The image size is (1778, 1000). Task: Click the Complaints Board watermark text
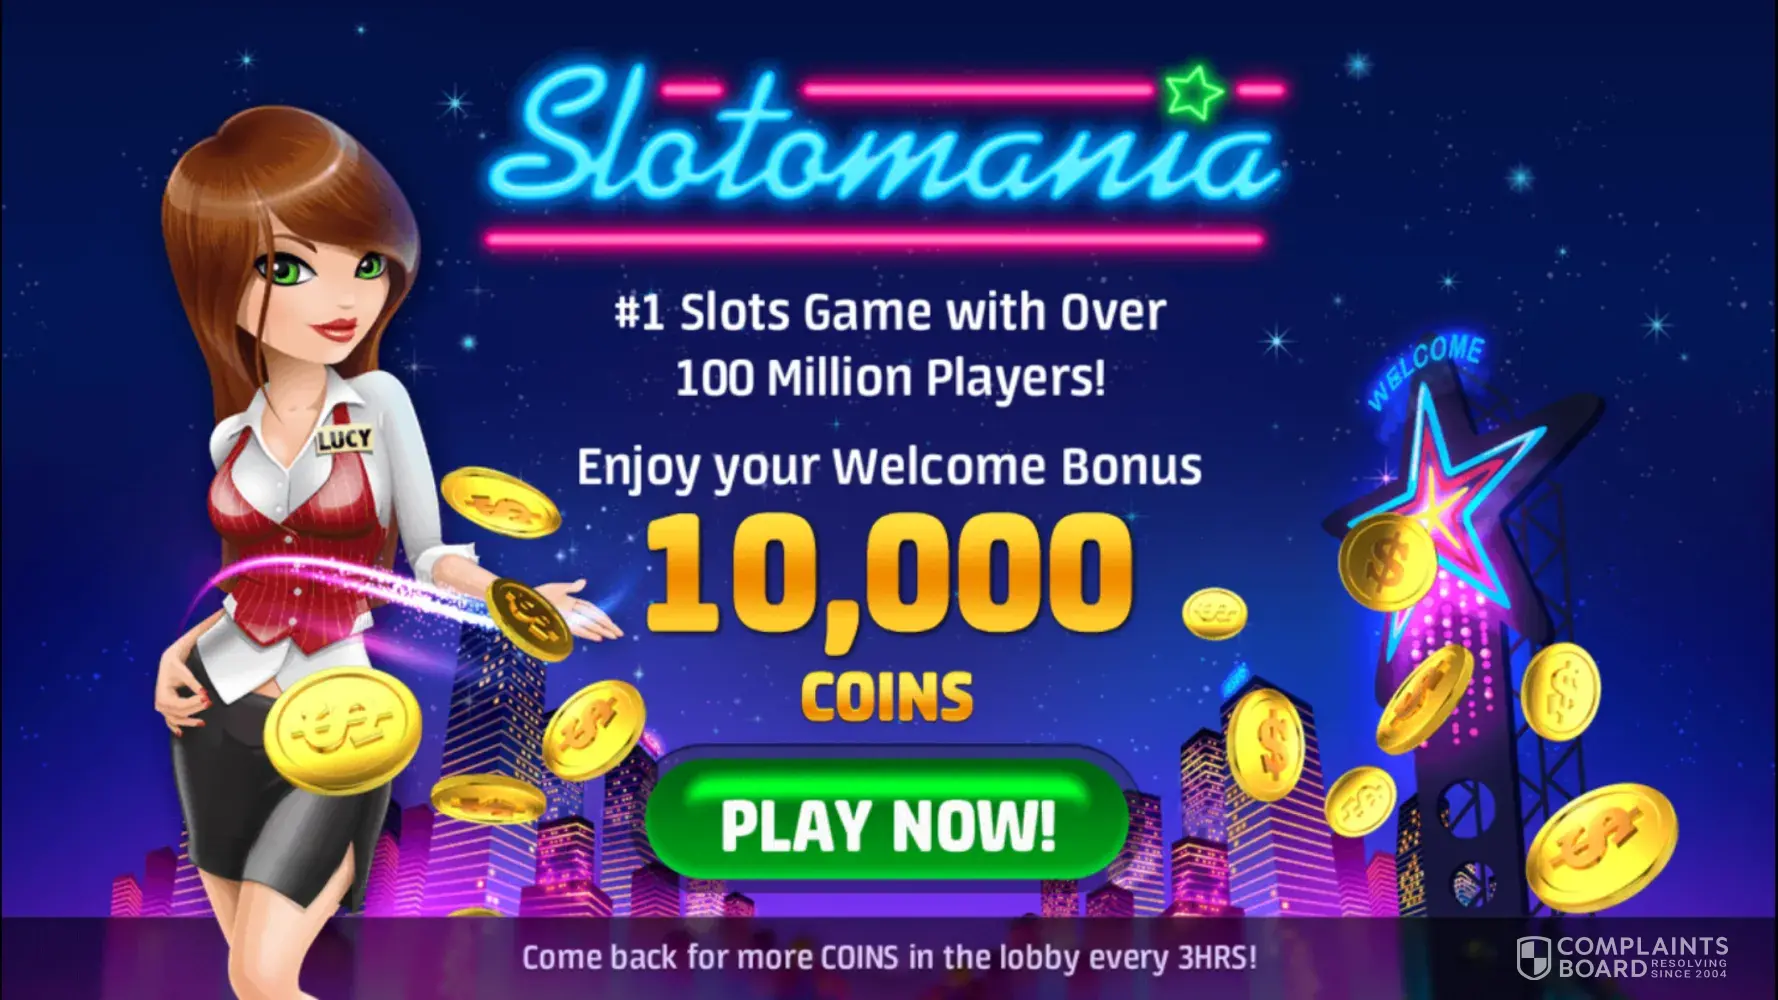[x=1641, y=957]
